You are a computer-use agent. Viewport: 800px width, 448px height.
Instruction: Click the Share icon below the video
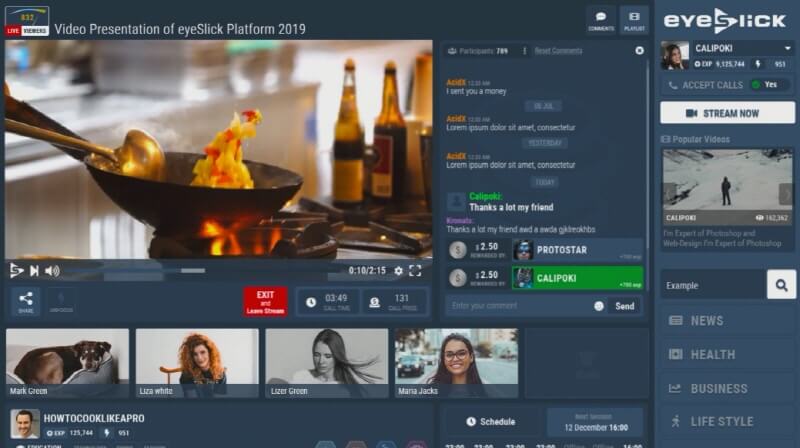click(x=26, y=302)
